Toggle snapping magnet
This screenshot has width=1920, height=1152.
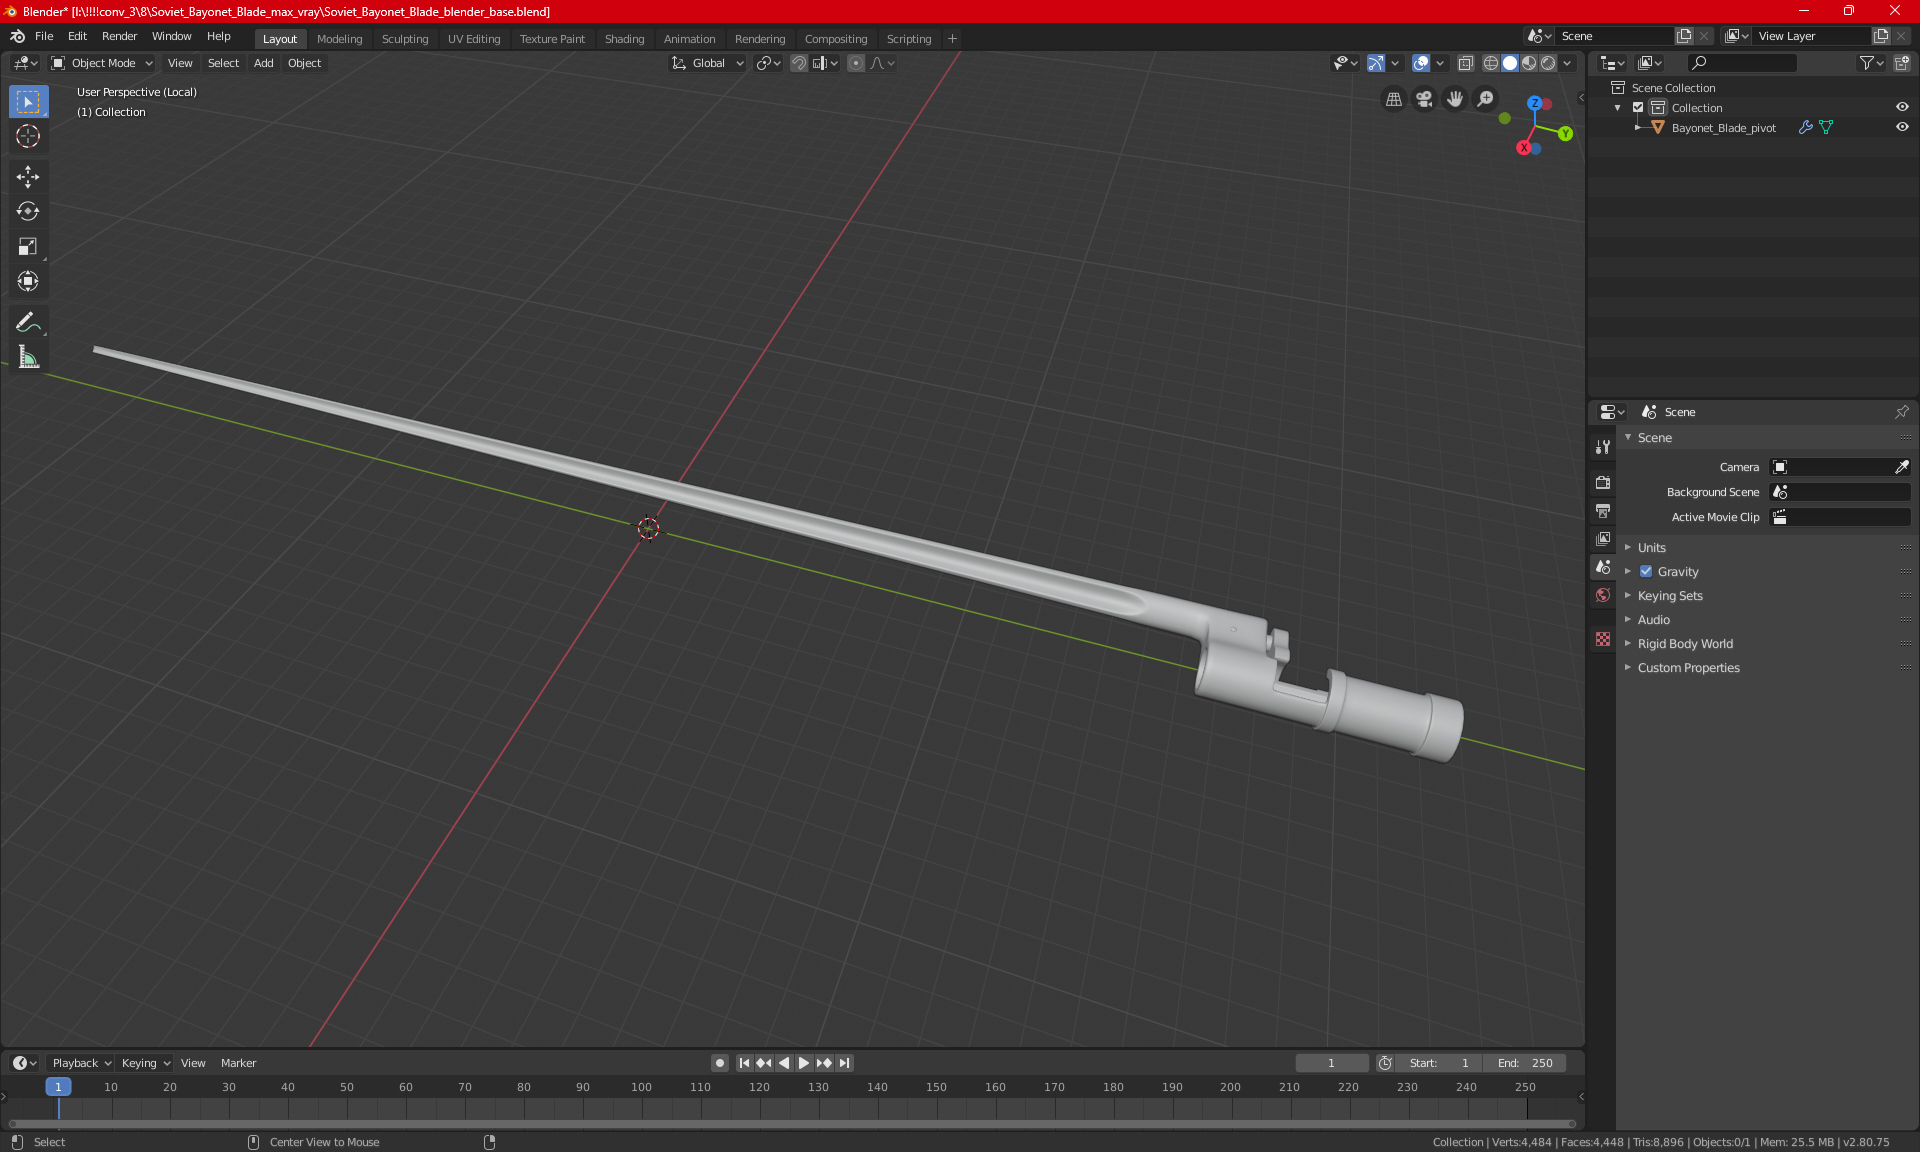coord(799,63)
